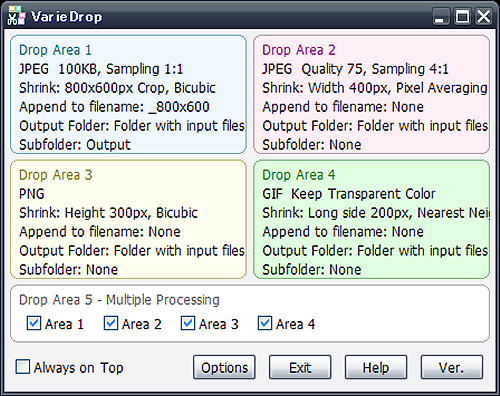Toggle the Area 1 checkbox

click(x=34, y=323)
